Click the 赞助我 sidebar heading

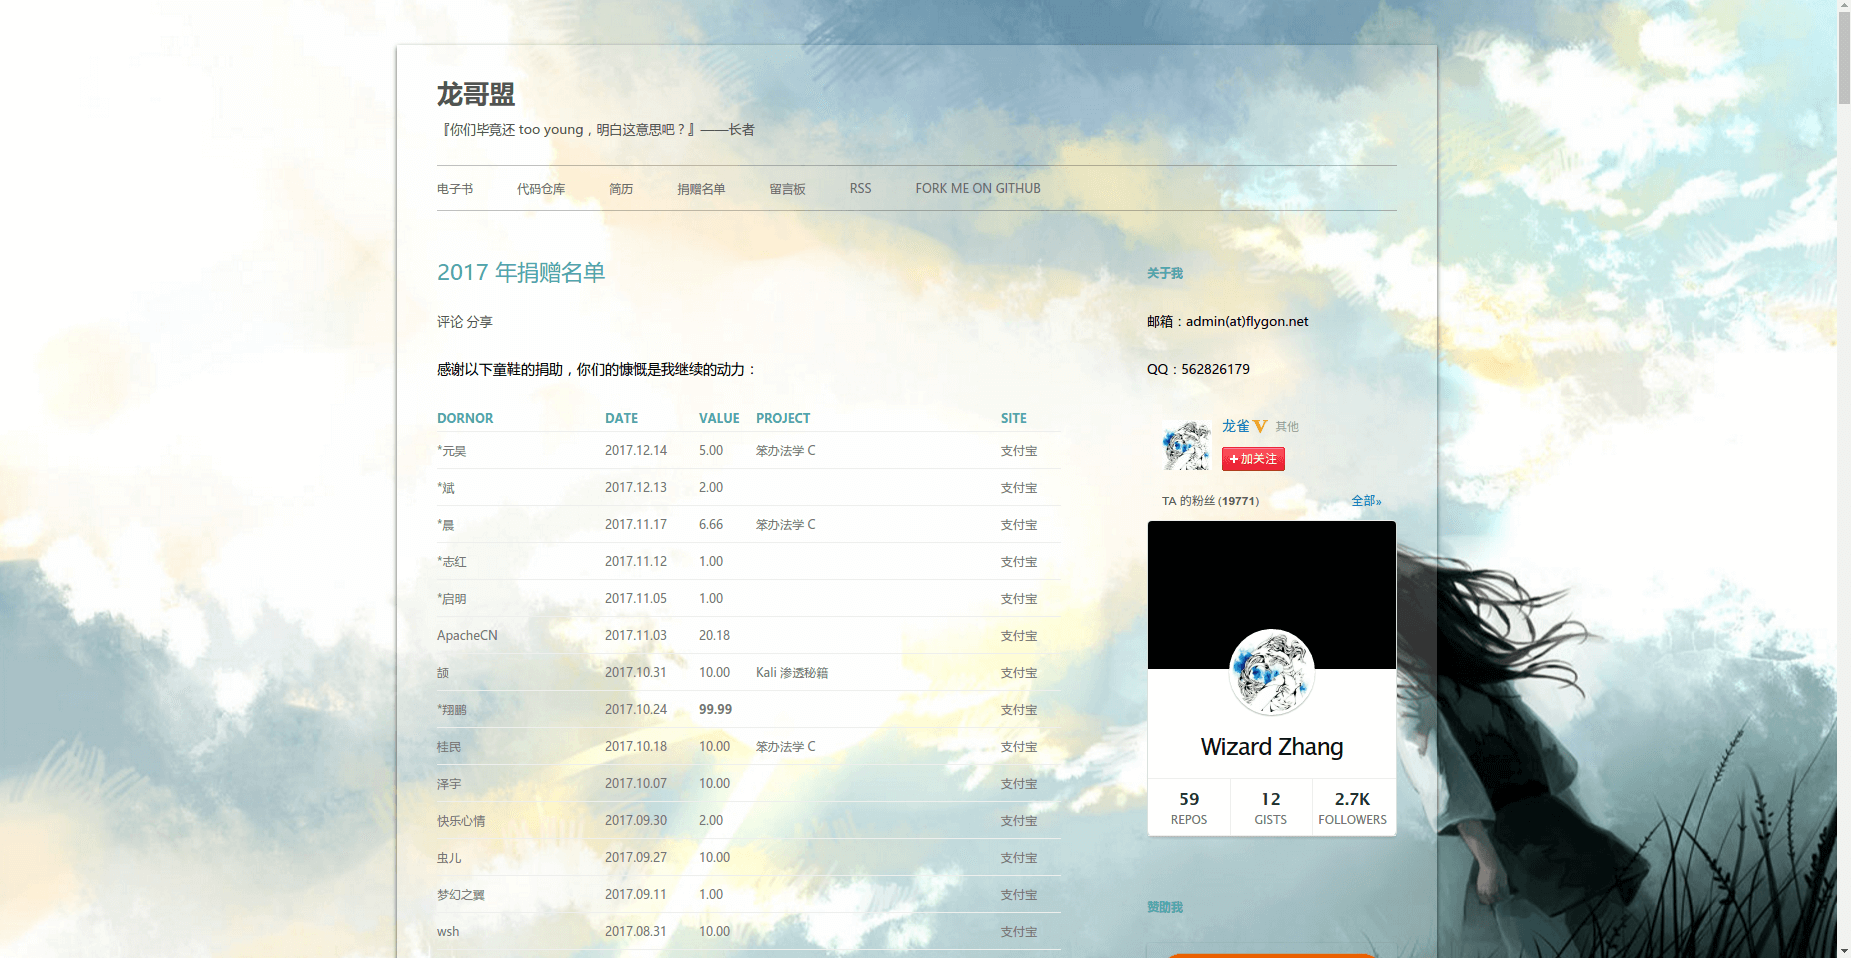pyautogui.click(x=1165, y=907)
